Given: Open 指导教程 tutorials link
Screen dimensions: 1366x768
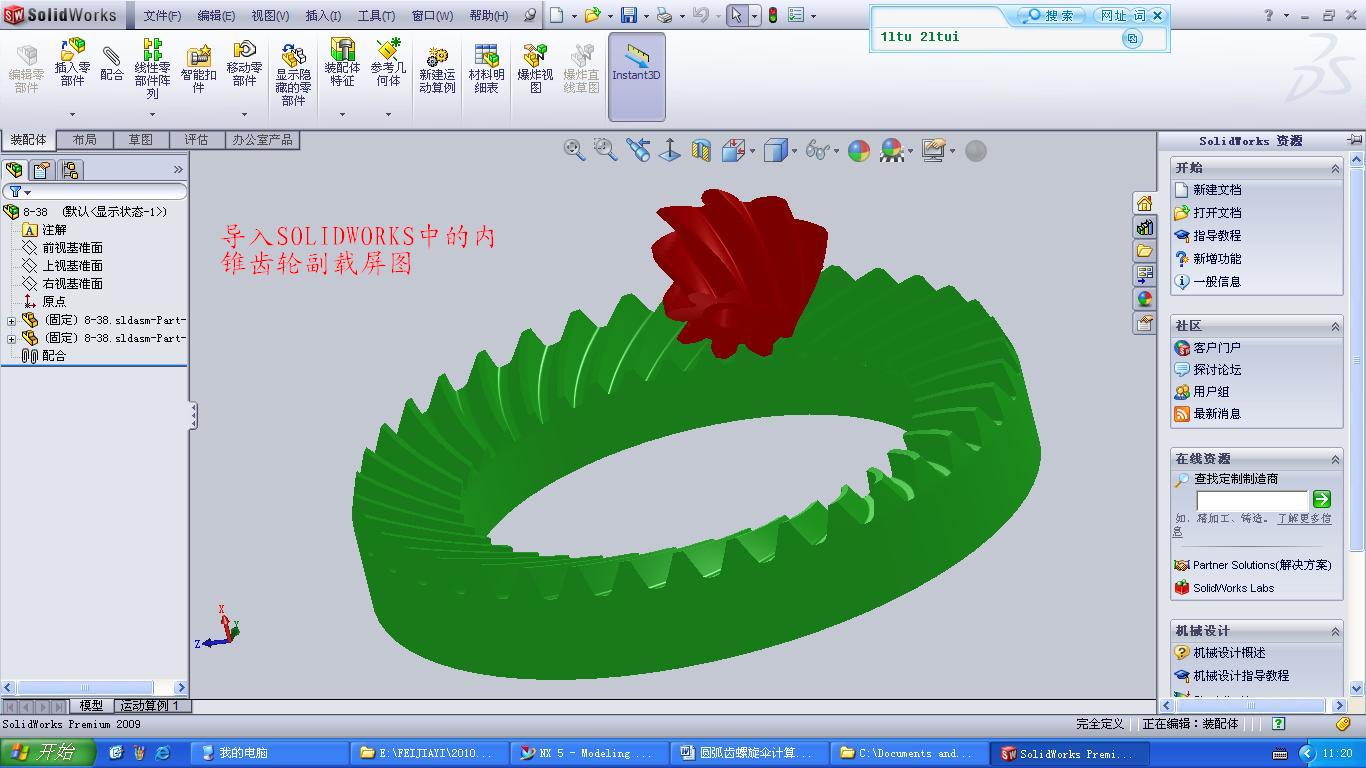Looking at the screenshot, I should 1217,236.
